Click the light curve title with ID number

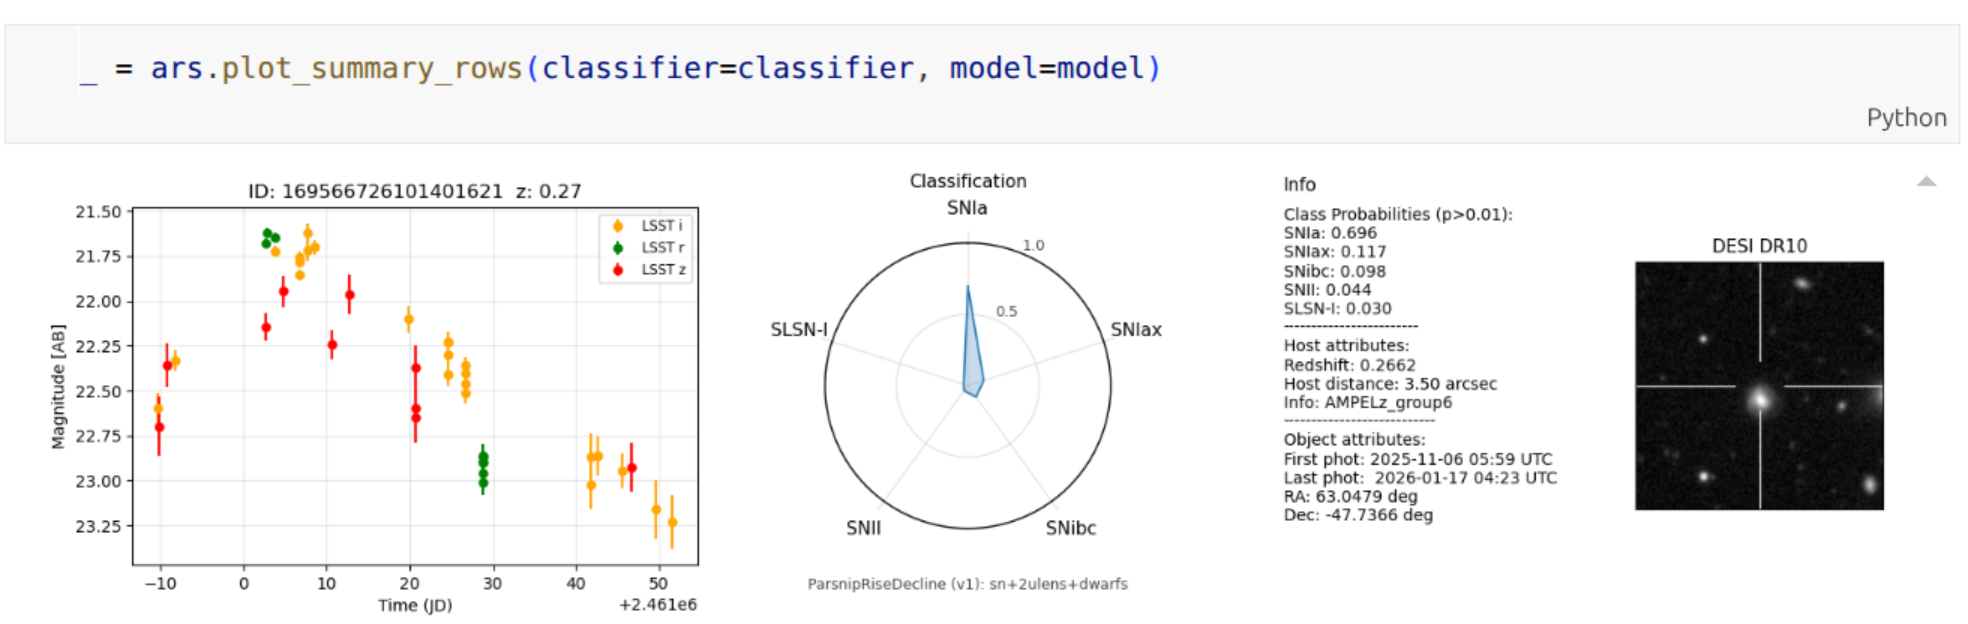pyautogui.click(x=414, y=191)
